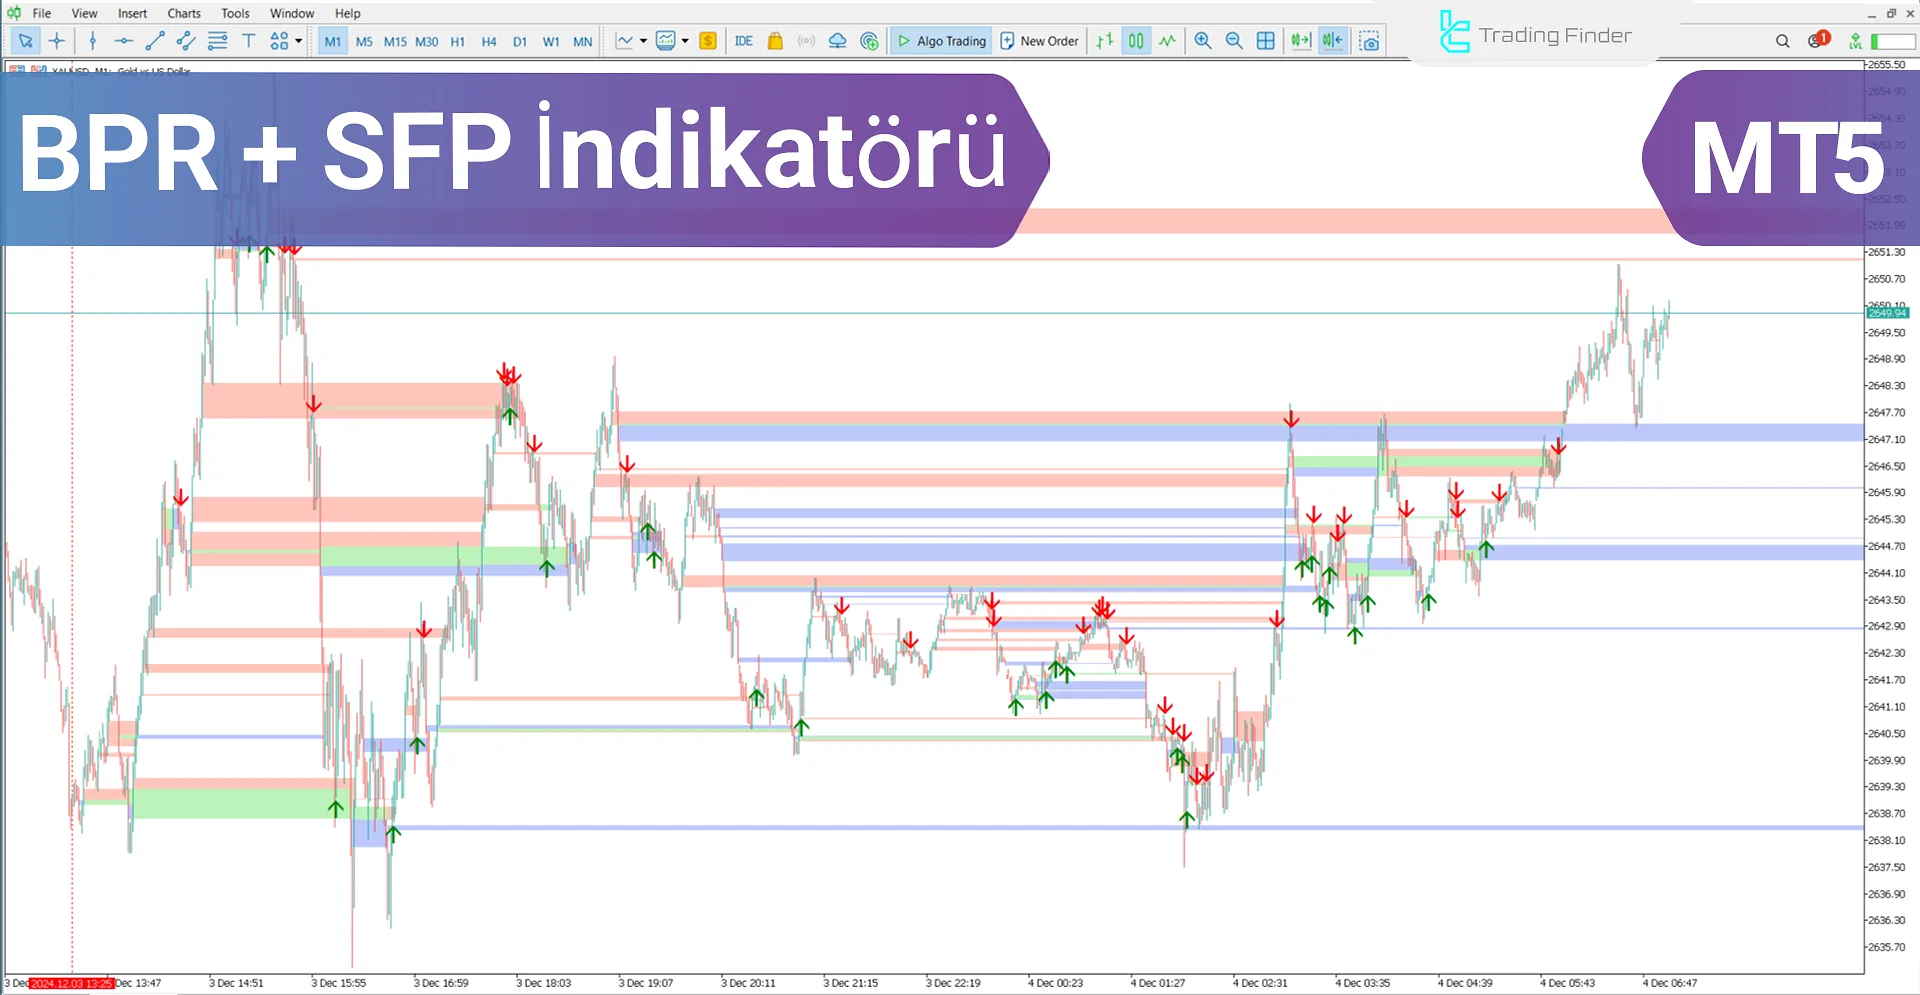The image size is (1920, 995).
Task: Click the New Order button
Action: tap(1039, 41)
